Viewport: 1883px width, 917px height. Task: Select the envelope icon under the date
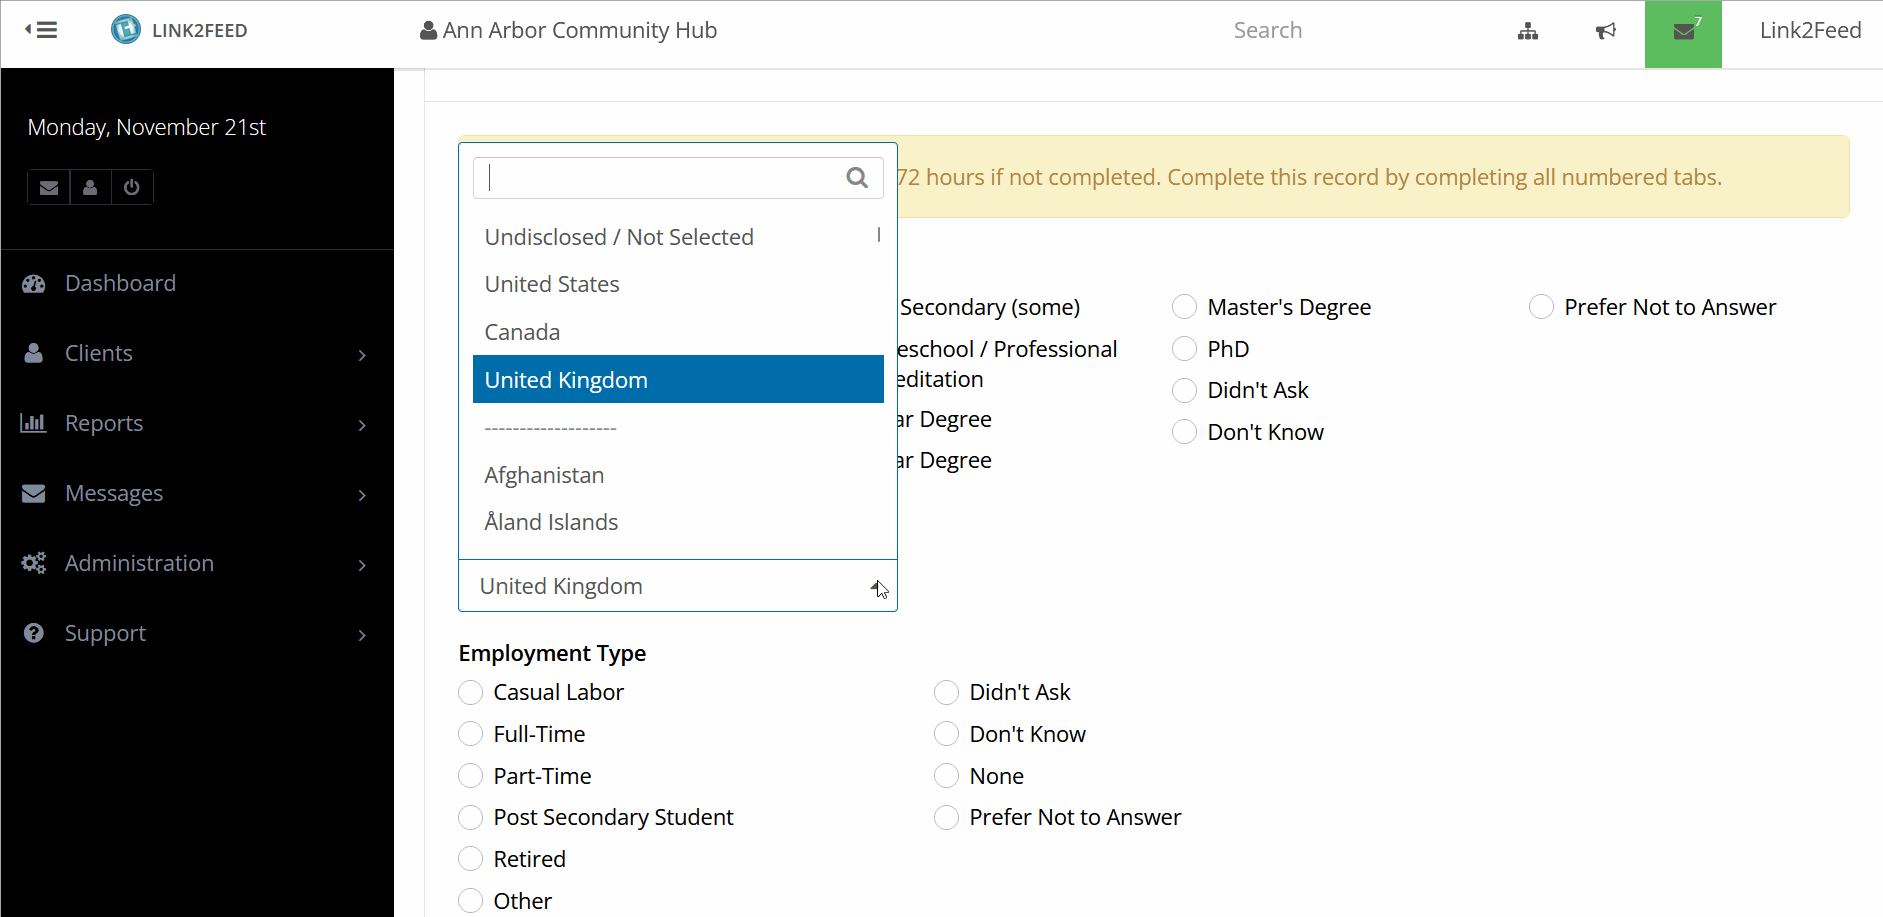pos(48,187)
